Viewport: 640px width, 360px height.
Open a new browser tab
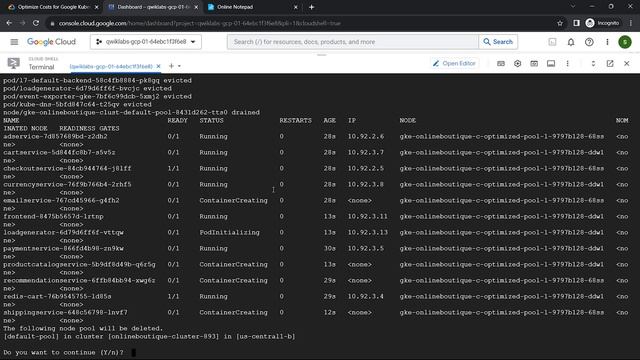(x=311, y=7)
